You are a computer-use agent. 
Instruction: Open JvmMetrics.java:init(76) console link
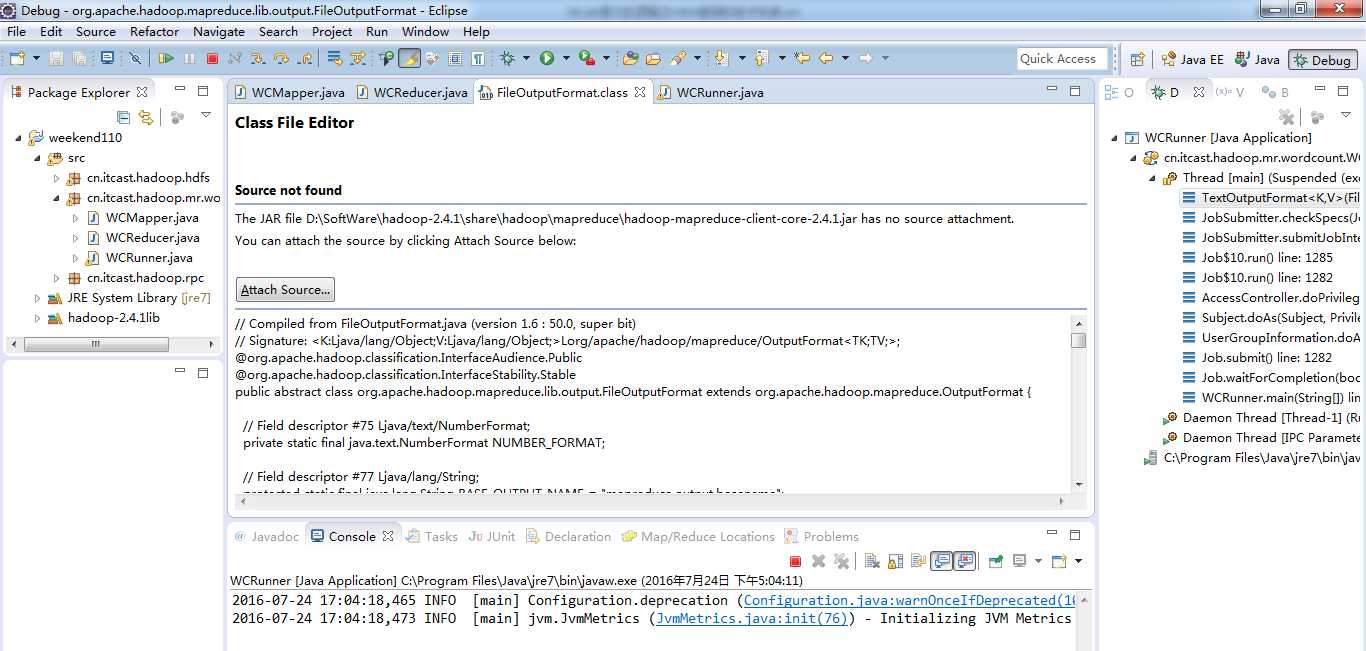tap(752, 619)
